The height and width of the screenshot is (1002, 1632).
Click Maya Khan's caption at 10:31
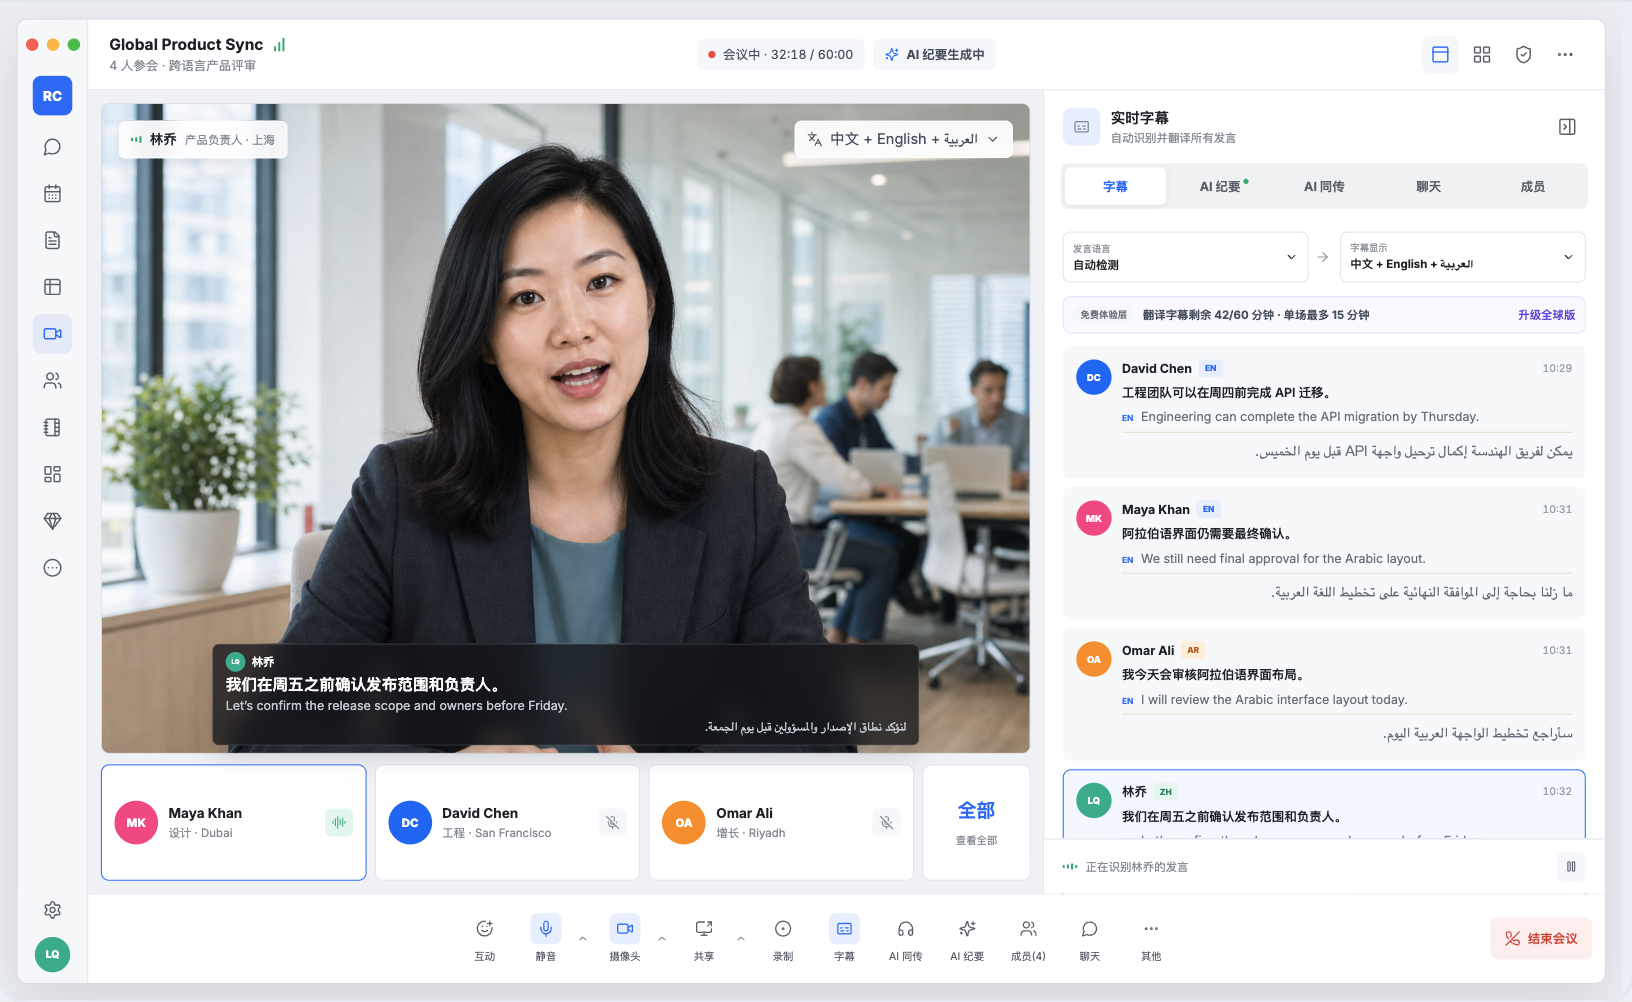coord(1324,554)
